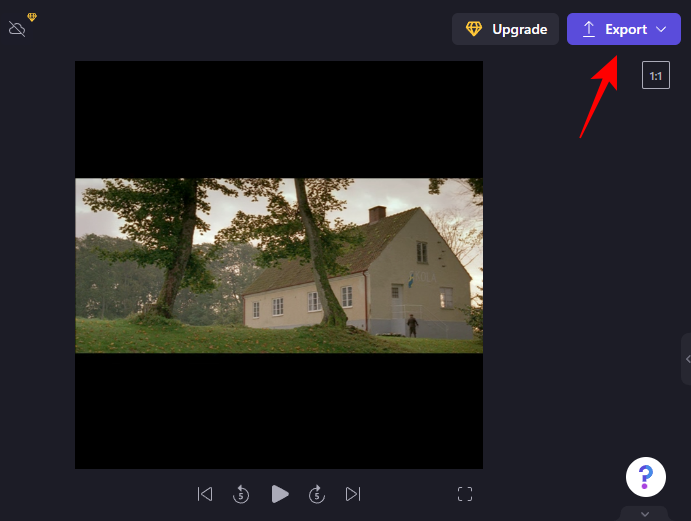691x521 pixels.
Task: Open the 1:1 aspect ratio selector
Action: pyautogui.click(x=656, y=75)
